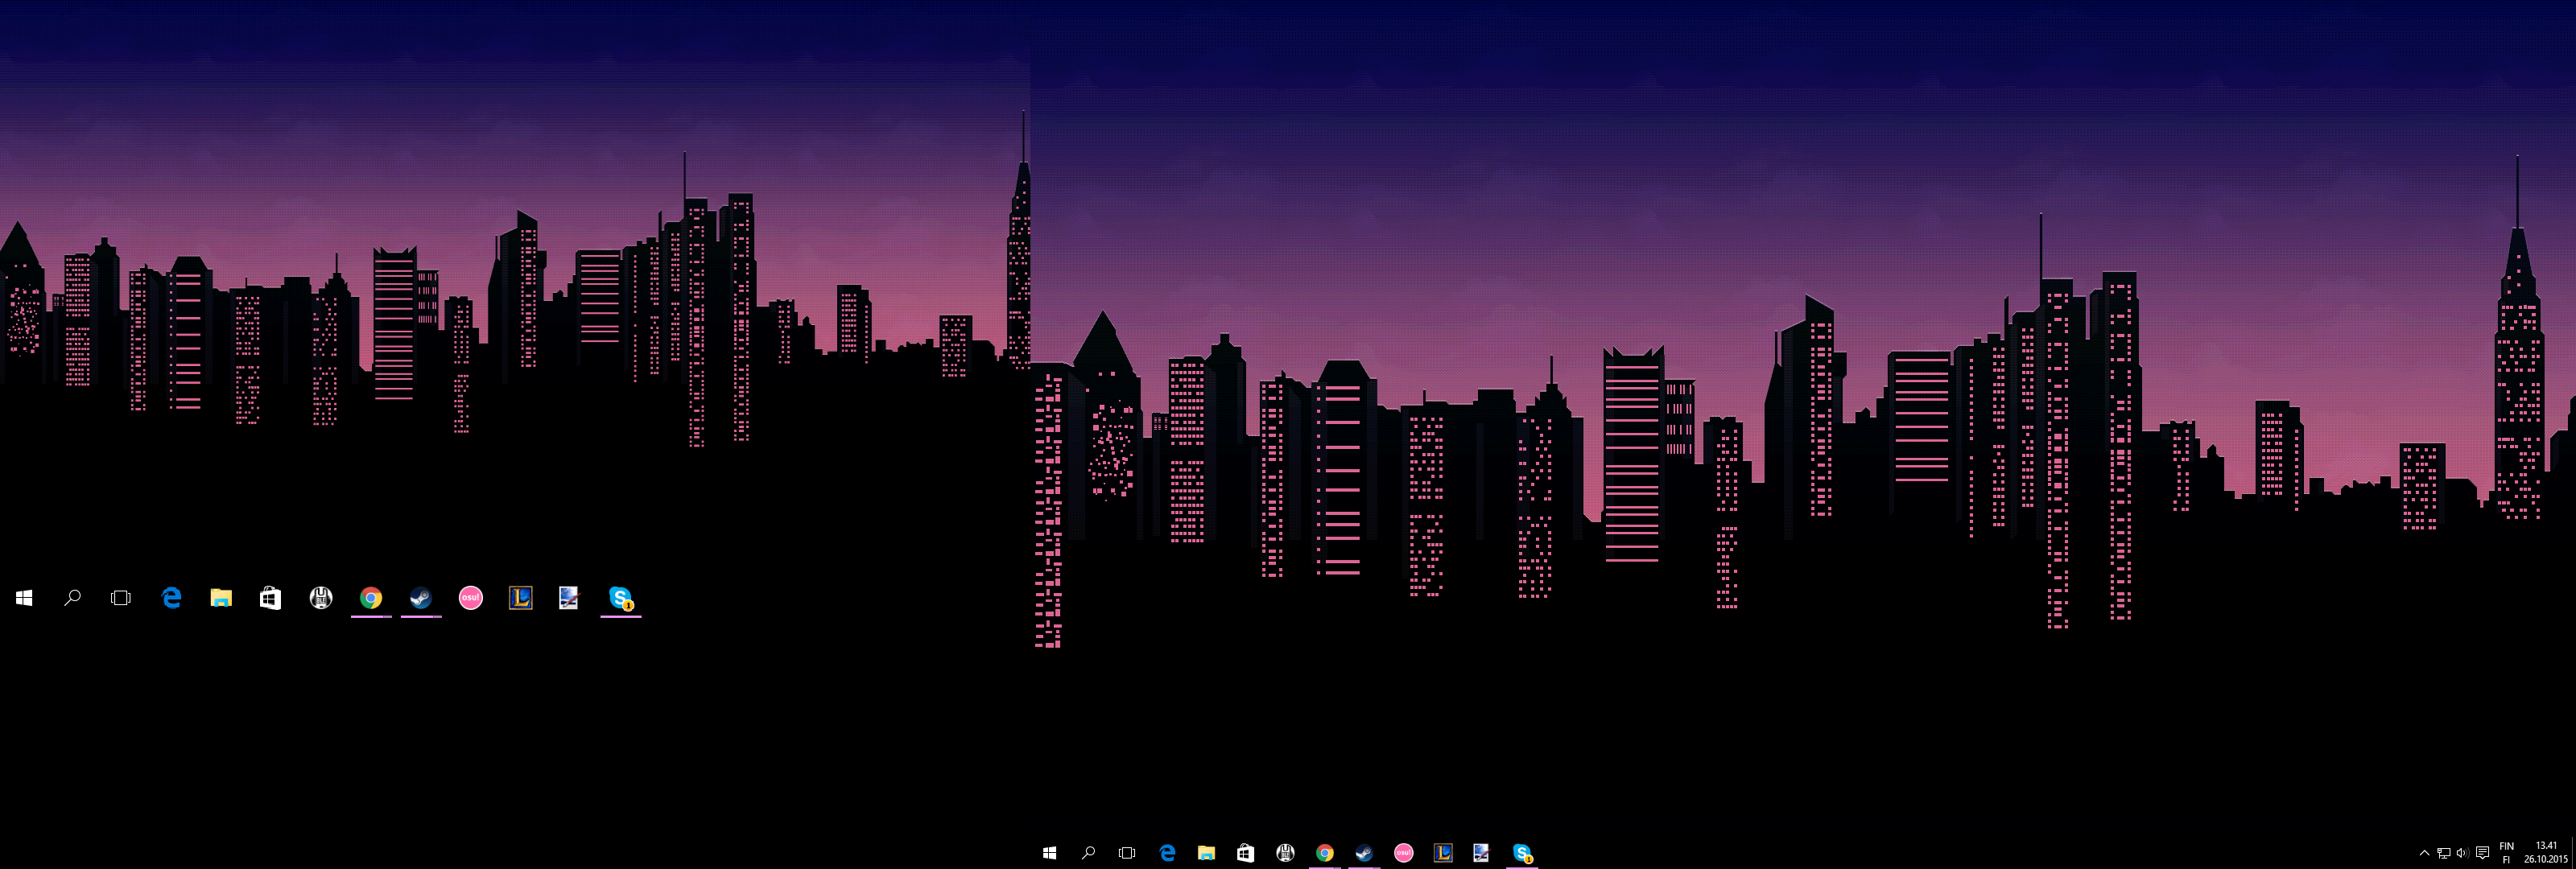Click the 13.41 clock and date
The width and height of the screenshot is (2576, 869).
[2545, 853]
